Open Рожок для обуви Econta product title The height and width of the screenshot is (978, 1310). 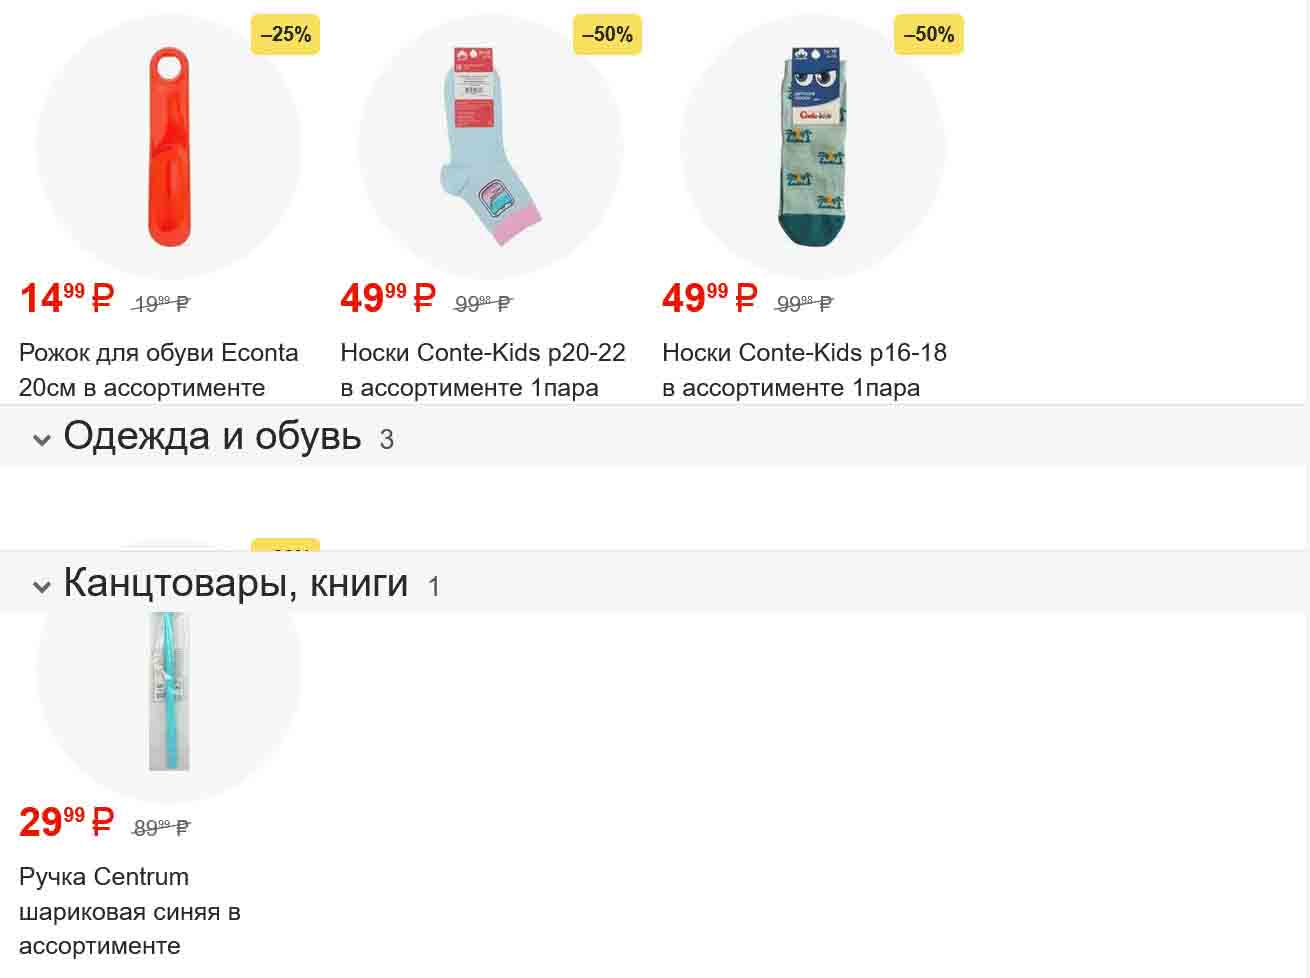(x=158, y=370)
